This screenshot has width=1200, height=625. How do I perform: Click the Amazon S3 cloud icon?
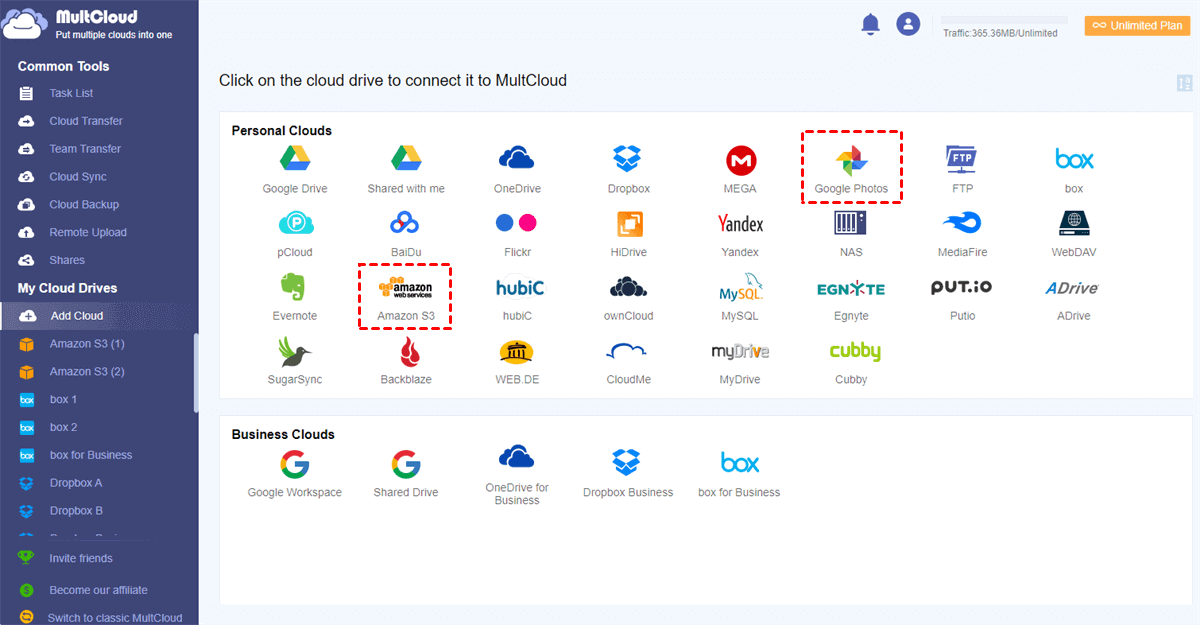pos(406,296)
